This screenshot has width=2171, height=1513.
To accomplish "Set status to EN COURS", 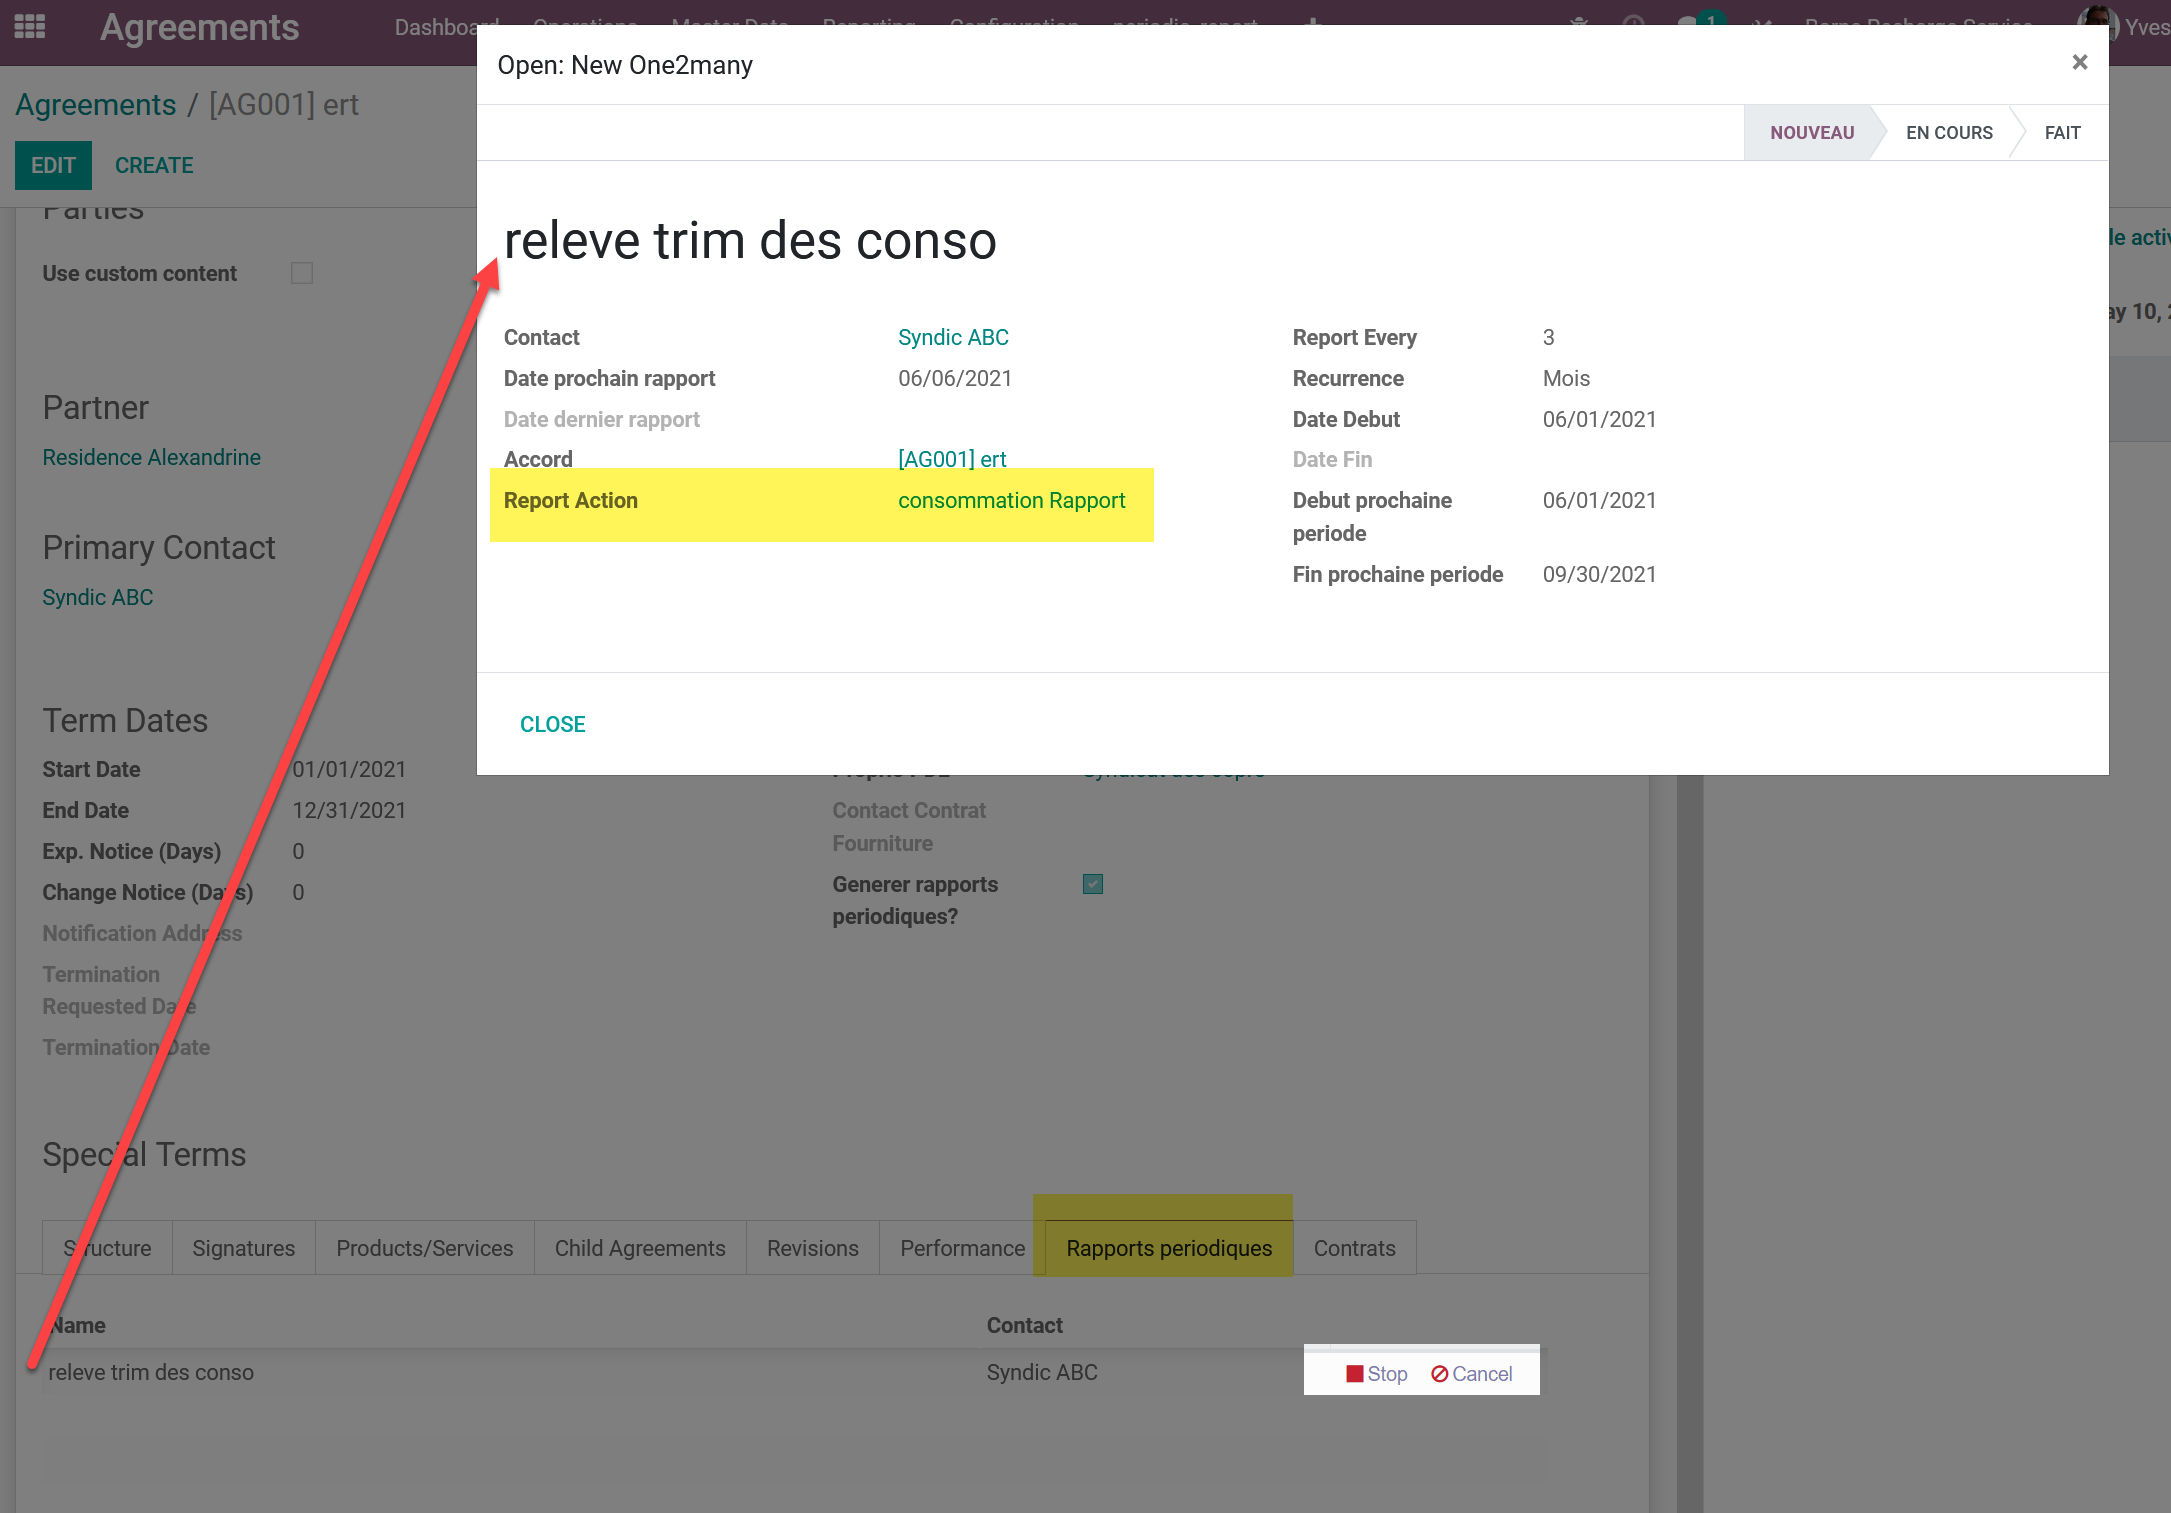I will [1948, 133].
